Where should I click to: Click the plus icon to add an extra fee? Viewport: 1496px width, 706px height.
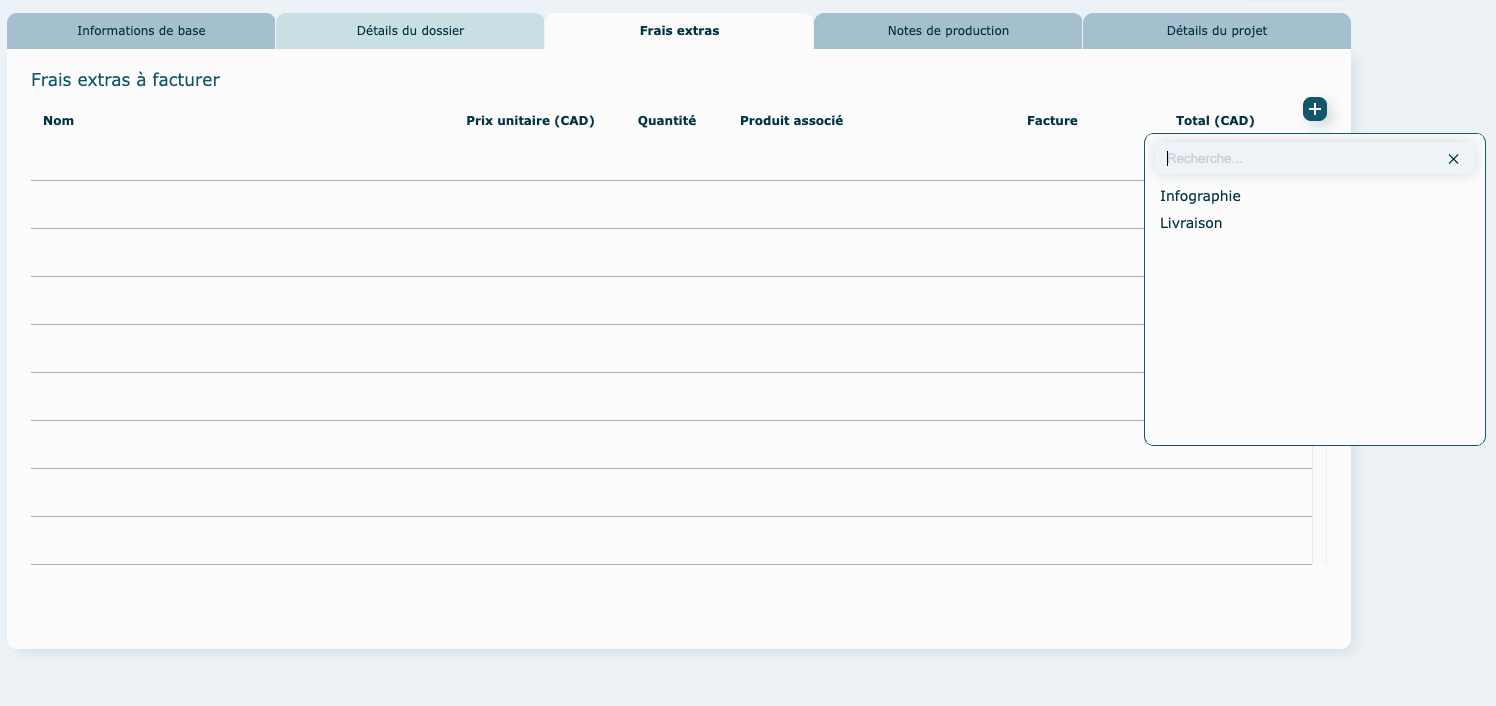[1314, 109]
